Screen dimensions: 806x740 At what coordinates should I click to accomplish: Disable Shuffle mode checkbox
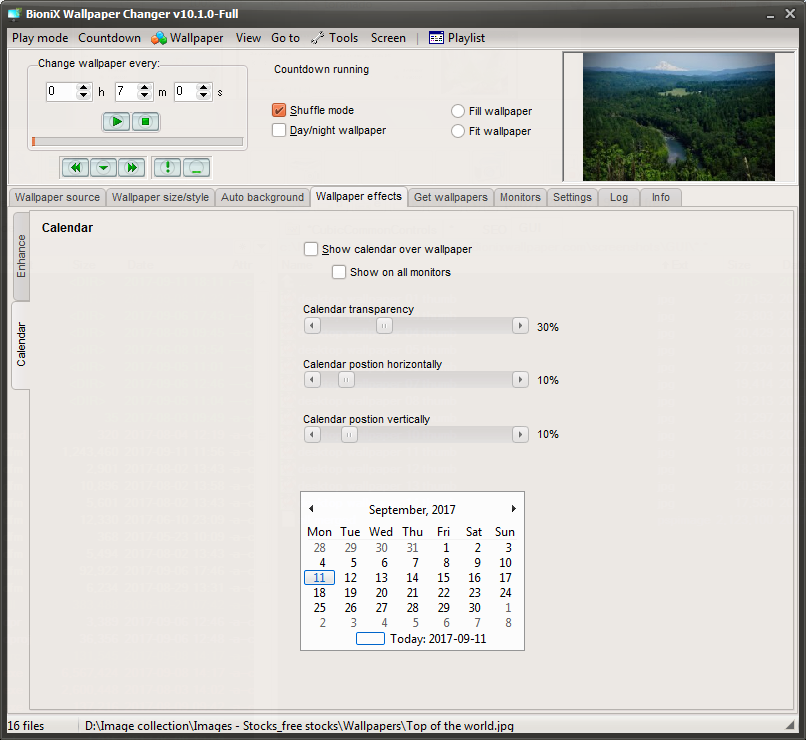[x=279, y=110]
